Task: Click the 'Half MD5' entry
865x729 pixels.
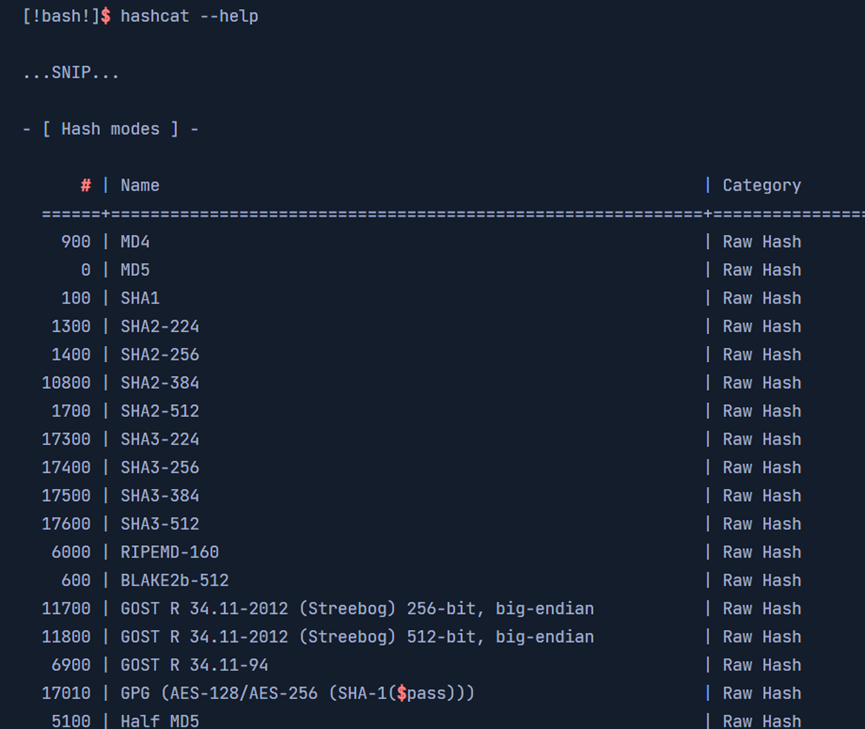Action: [x=160, y=721]
